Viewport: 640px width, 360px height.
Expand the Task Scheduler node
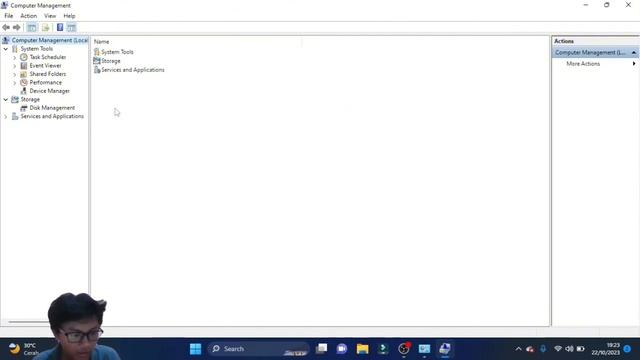coord(15,57)
